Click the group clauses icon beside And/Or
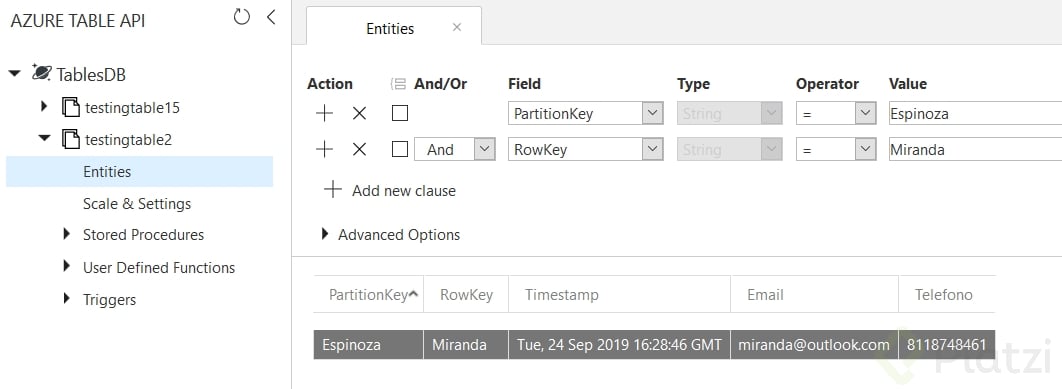1062x389 pixels. [398, 84]
